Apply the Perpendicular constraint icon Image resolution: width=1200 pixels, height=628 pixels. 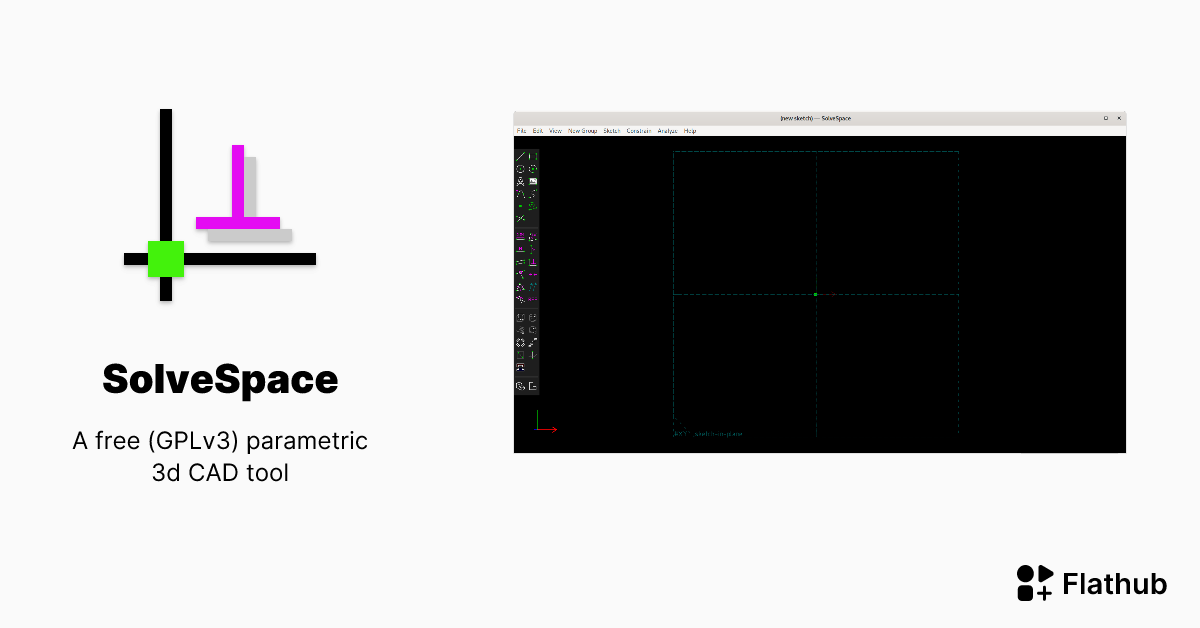(x=532, y=262)
